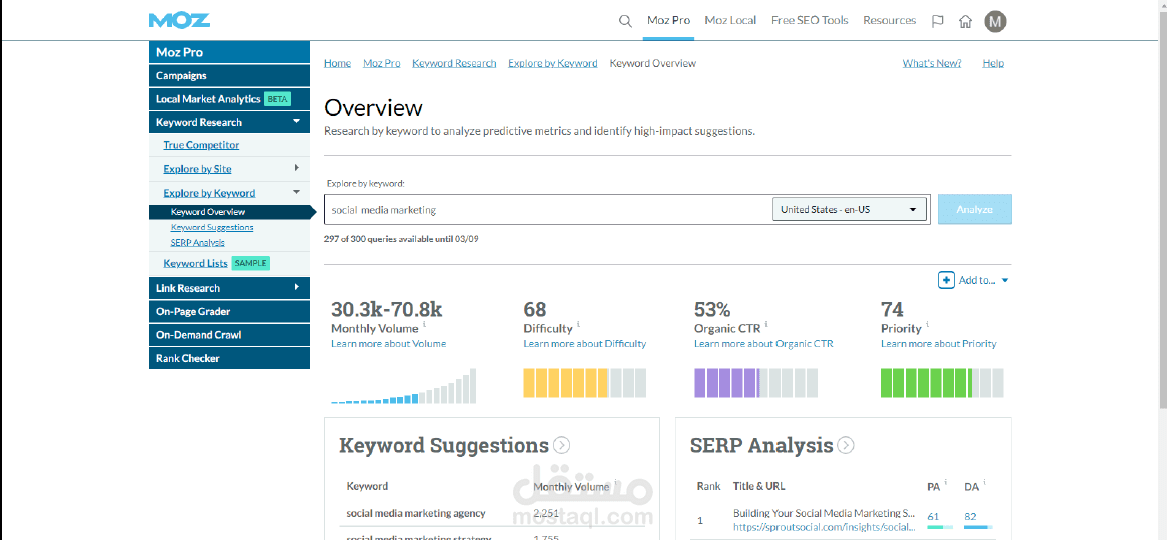The image size is (1167, 540).
Task: Click the Analyze button
Action: click(x=974, y=210)
